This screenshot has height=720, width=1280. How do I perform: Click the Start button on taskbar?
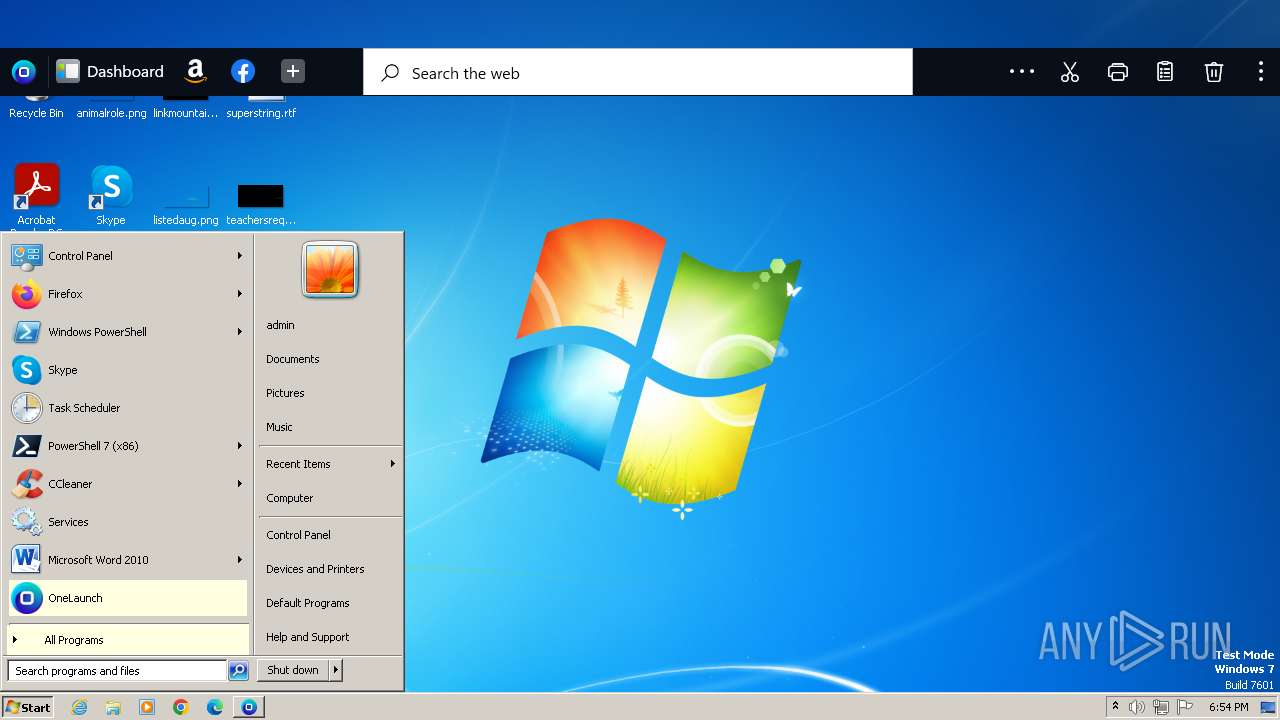coord(28,707)
